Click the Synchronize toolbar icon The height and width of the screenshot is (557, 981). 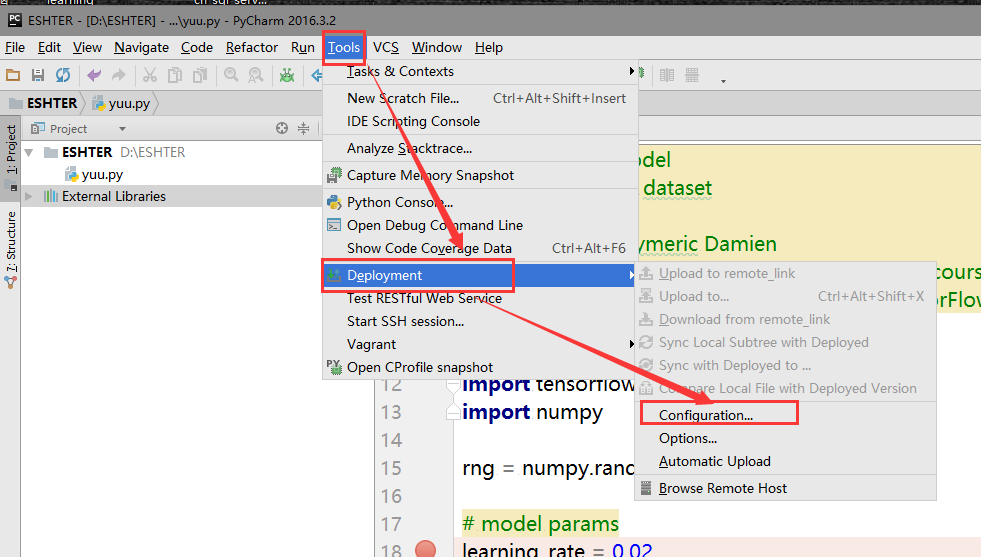tap(63, 76)
